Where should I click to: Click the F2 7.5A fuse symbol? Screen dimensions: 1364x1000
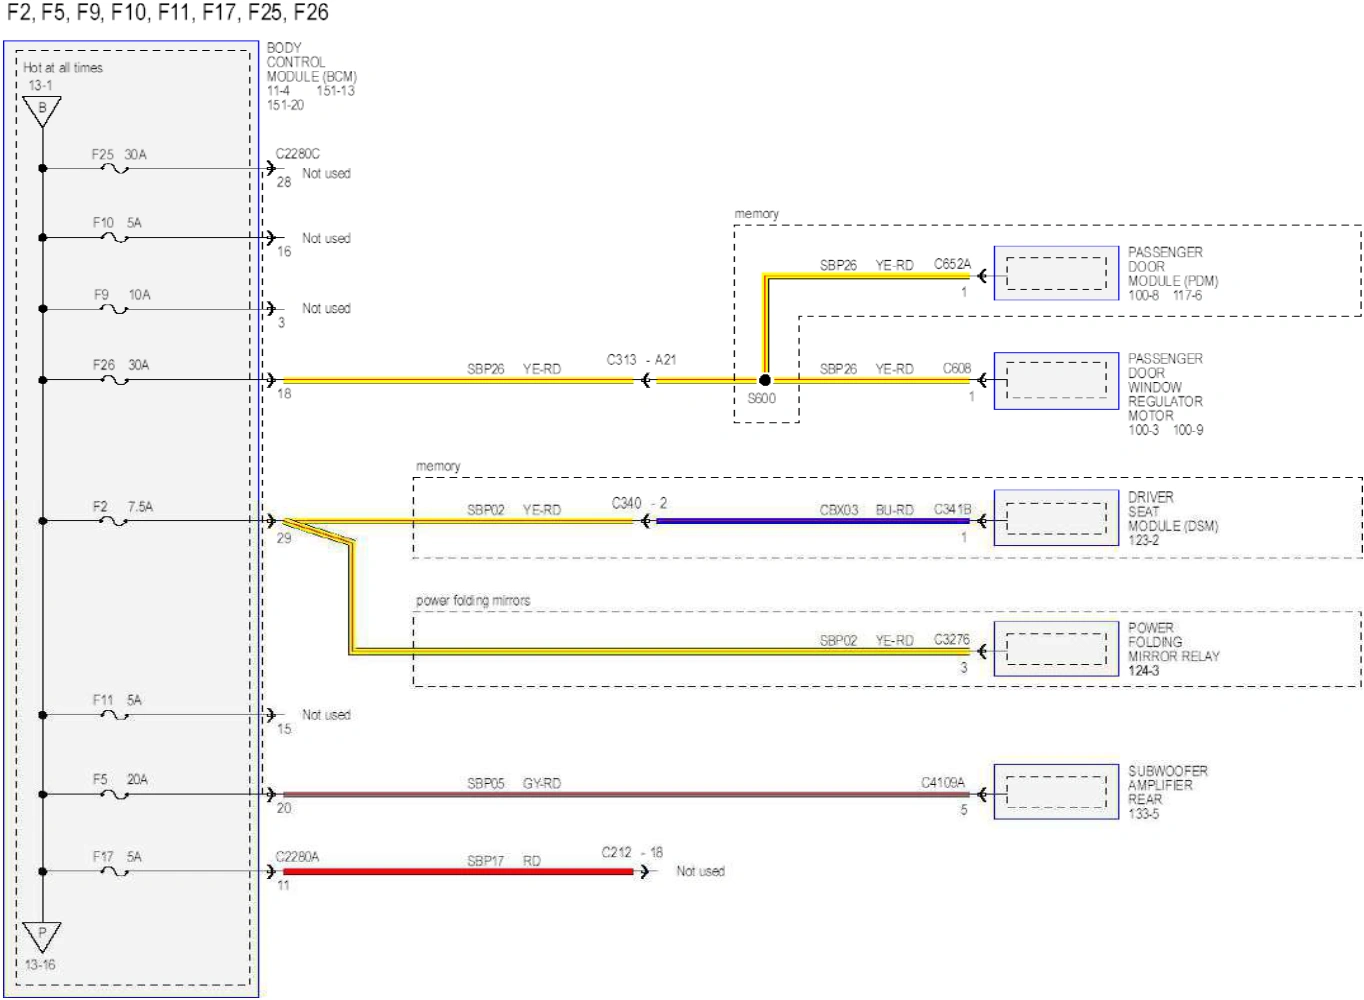tap(116, 521)
